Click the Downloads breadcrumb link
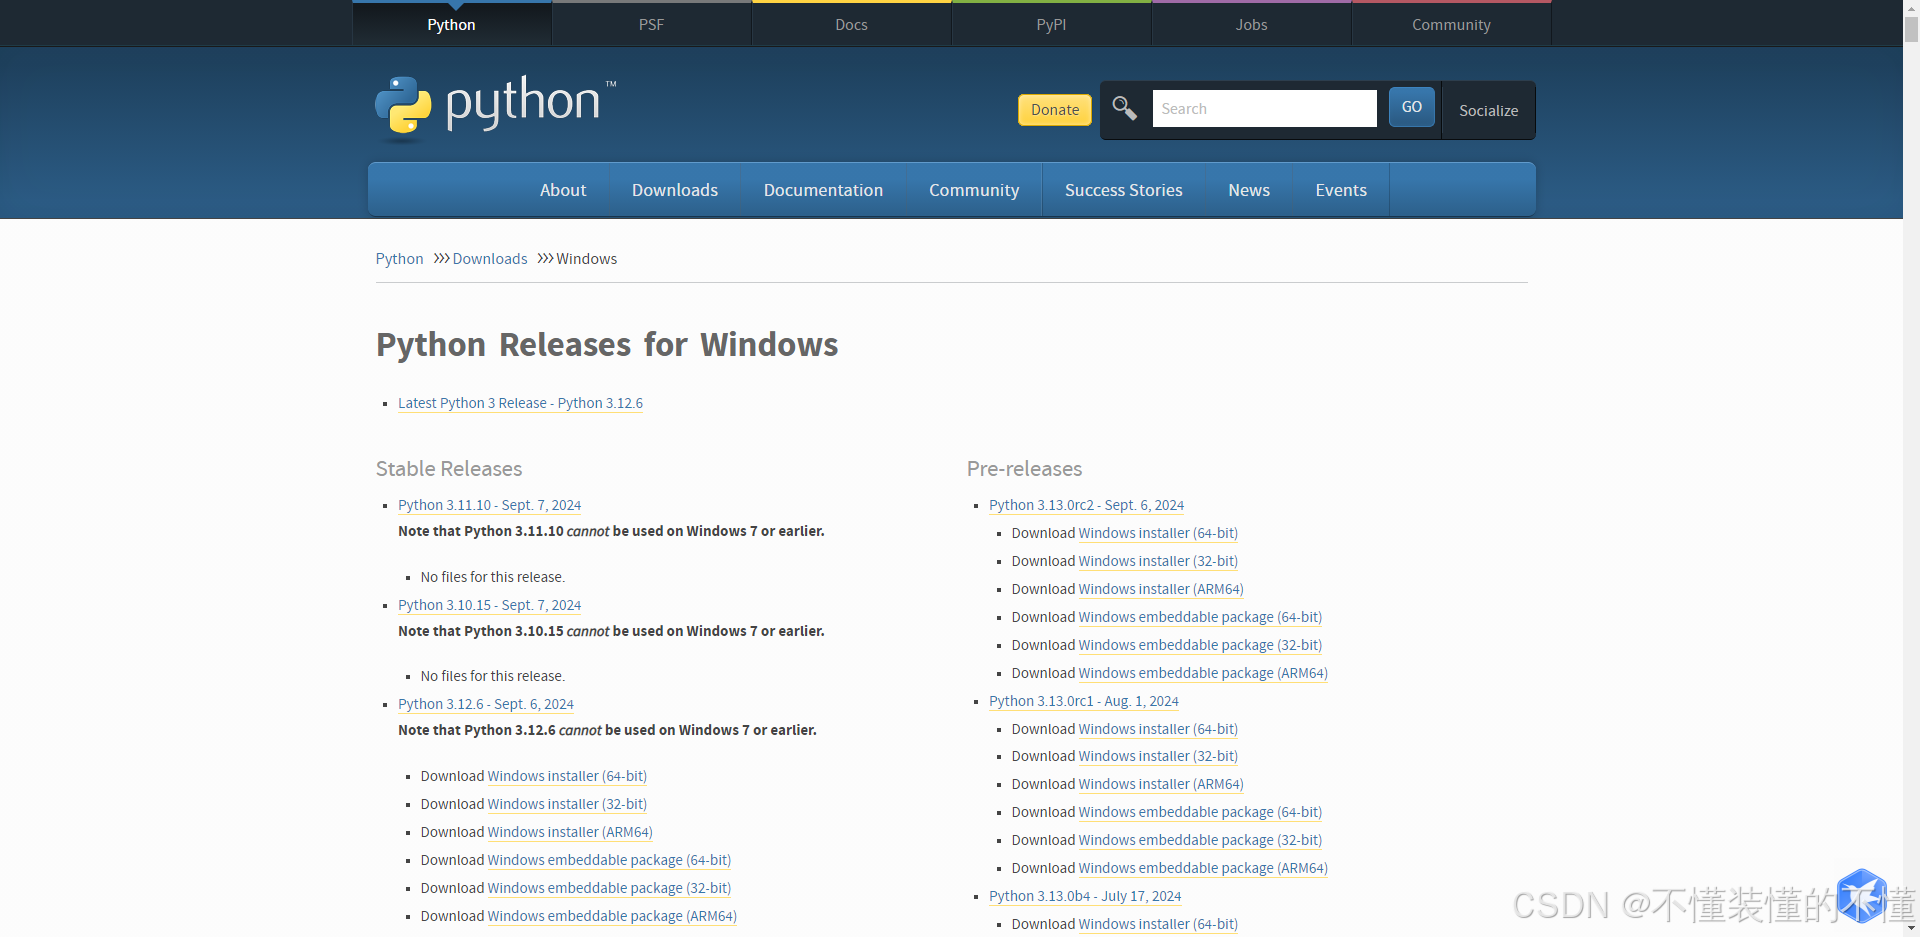 (490, 259)
